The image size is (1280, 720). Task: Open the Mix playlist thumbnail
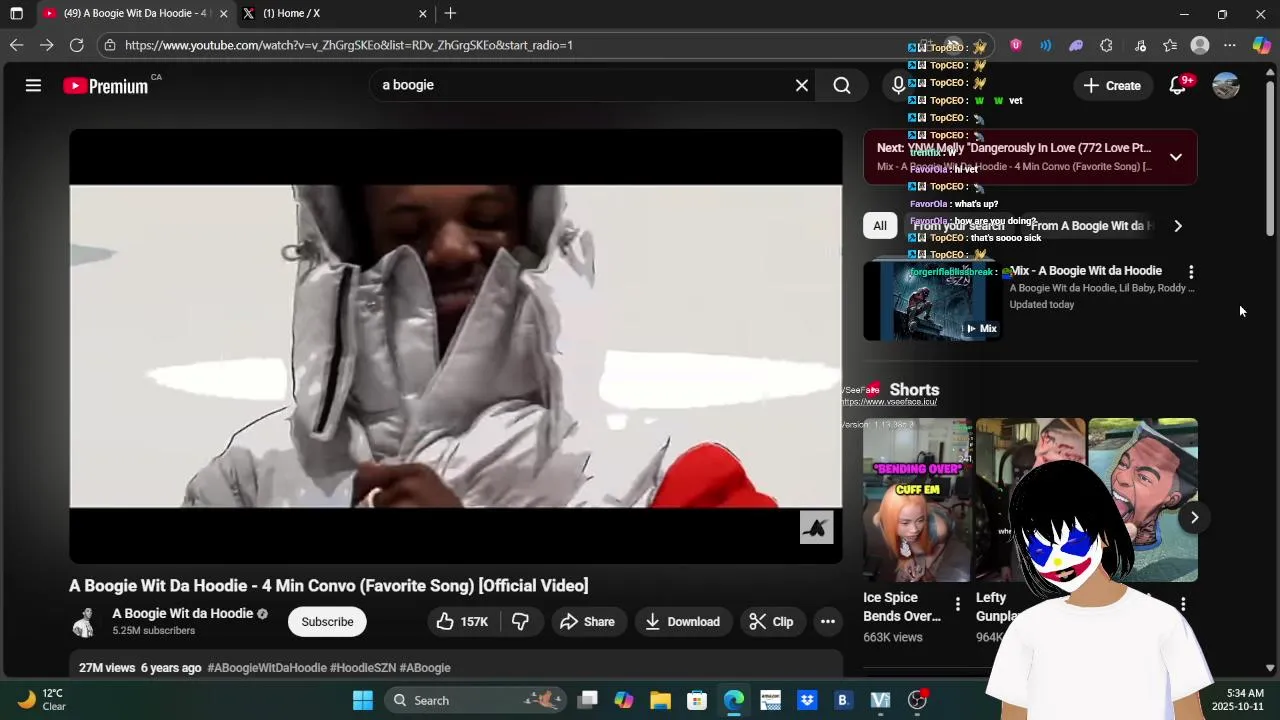[x=933, y=300]
